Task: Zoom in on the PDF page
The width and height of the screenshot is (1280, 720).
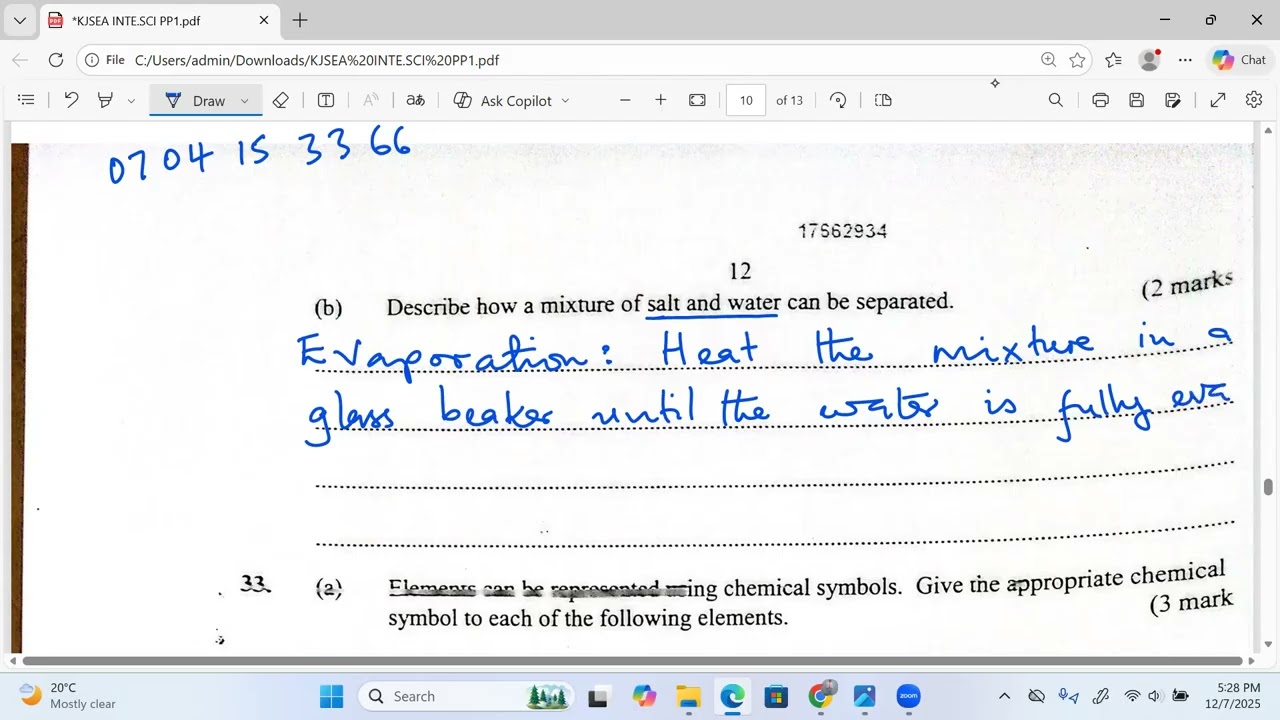Action: [661, 100]
